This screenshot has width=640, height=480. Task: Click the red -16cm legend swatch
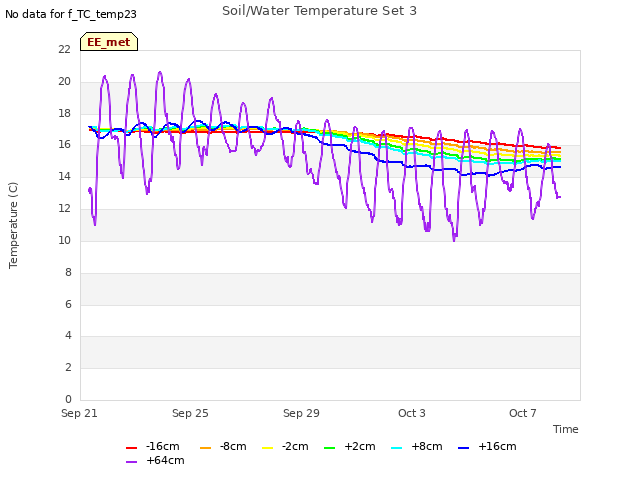coord(131,448)
